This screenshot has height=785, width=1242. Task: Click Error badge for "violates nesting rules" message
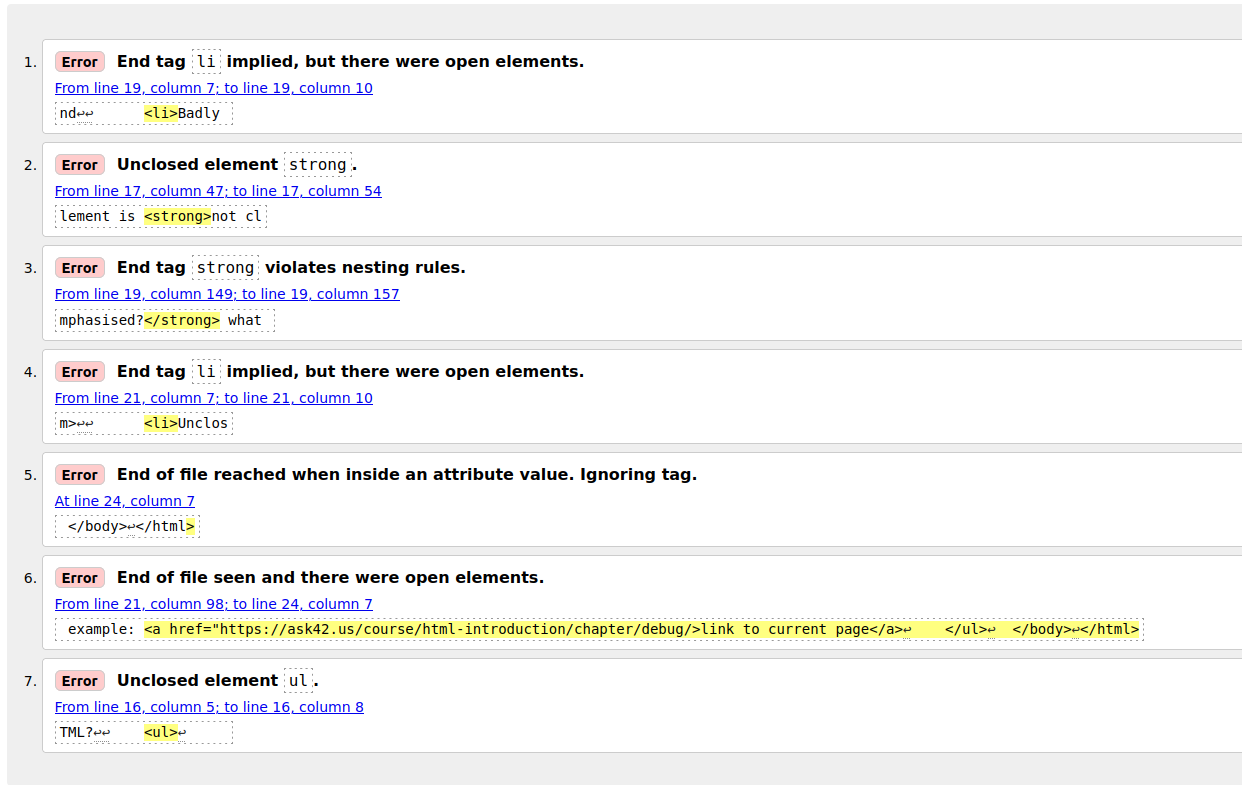[79, 268]
